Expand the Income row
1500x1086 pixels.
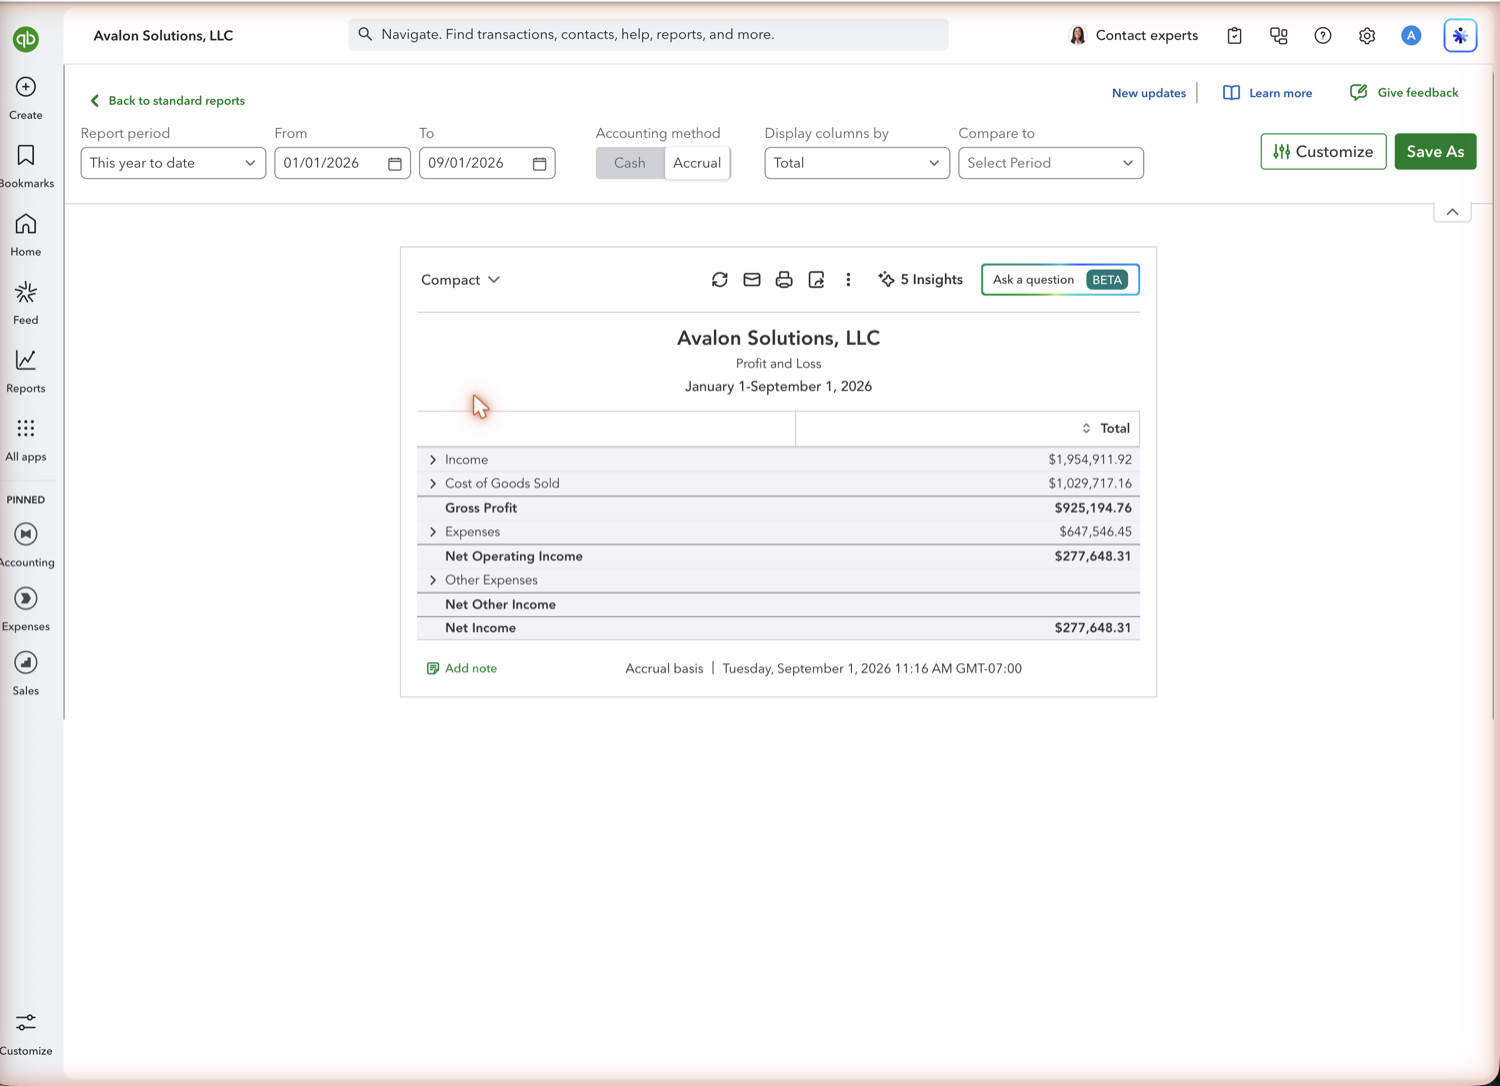pos(433,460)
